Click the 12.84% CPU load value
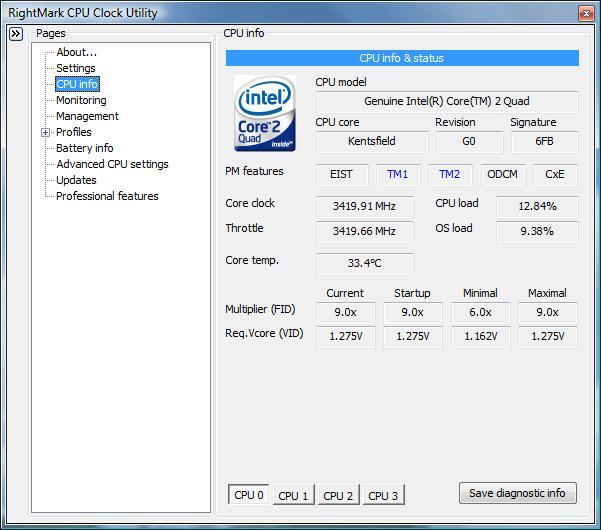The height and width of the screenshot is (530, 601). (x=537, y=207)
